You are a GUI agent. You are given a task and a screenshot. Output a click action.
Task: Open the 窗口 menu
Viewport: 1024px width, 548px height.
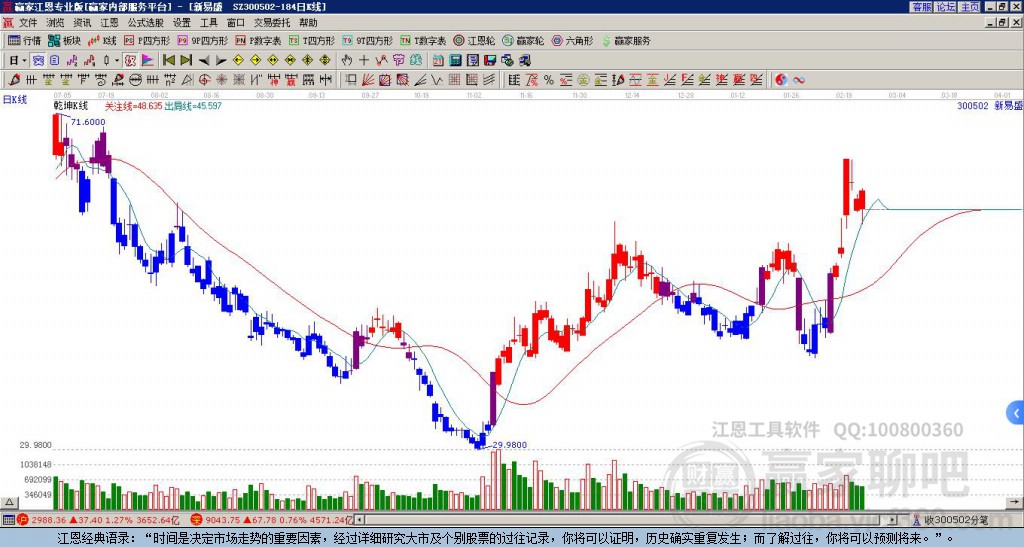[x=236, y=23]
